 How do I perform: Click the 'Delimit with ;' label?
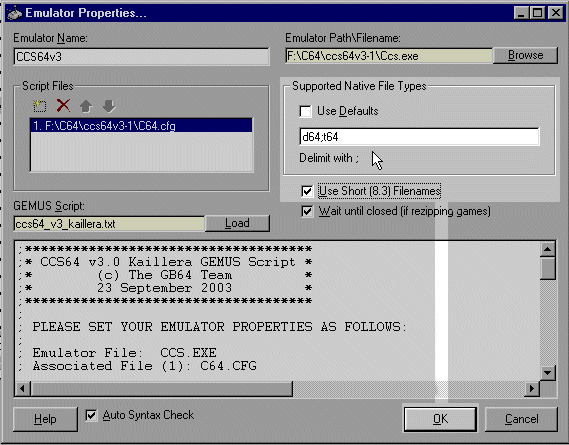(x=329, y=158)
